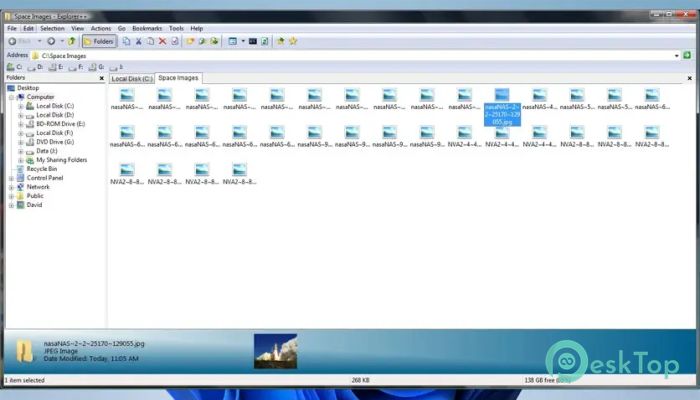
Task: Select Recycle Bin in the tree
Action: [x=42, y=169]
